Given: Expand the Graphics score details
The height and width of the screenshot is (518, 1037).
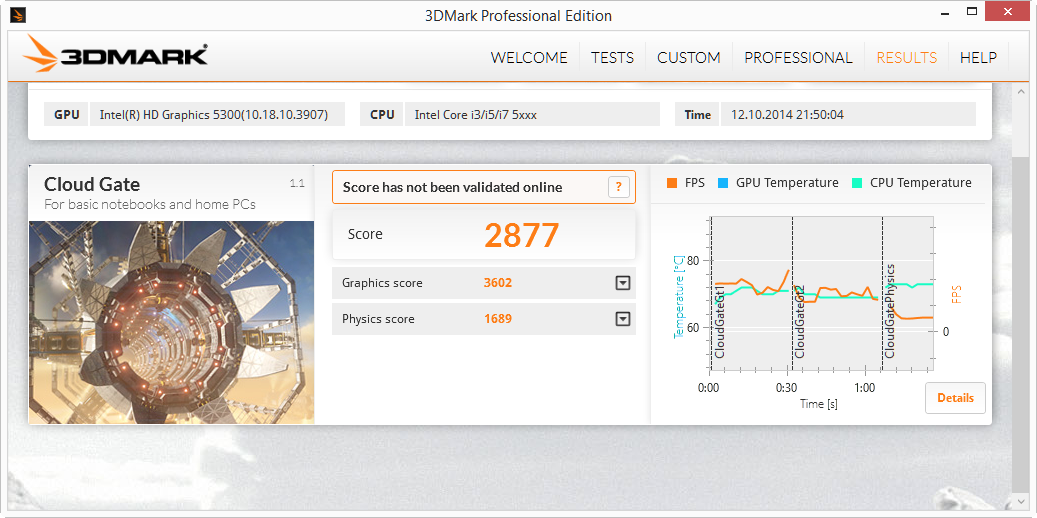Looking at the screenshot, I should click(x=622, y=283).
